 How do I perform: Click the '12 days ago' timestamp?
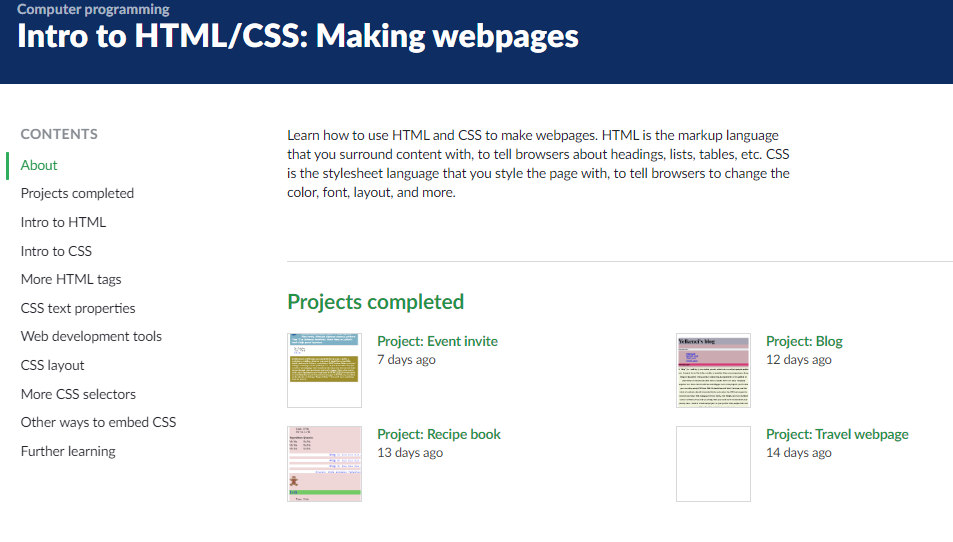click(x=799, y=360)
